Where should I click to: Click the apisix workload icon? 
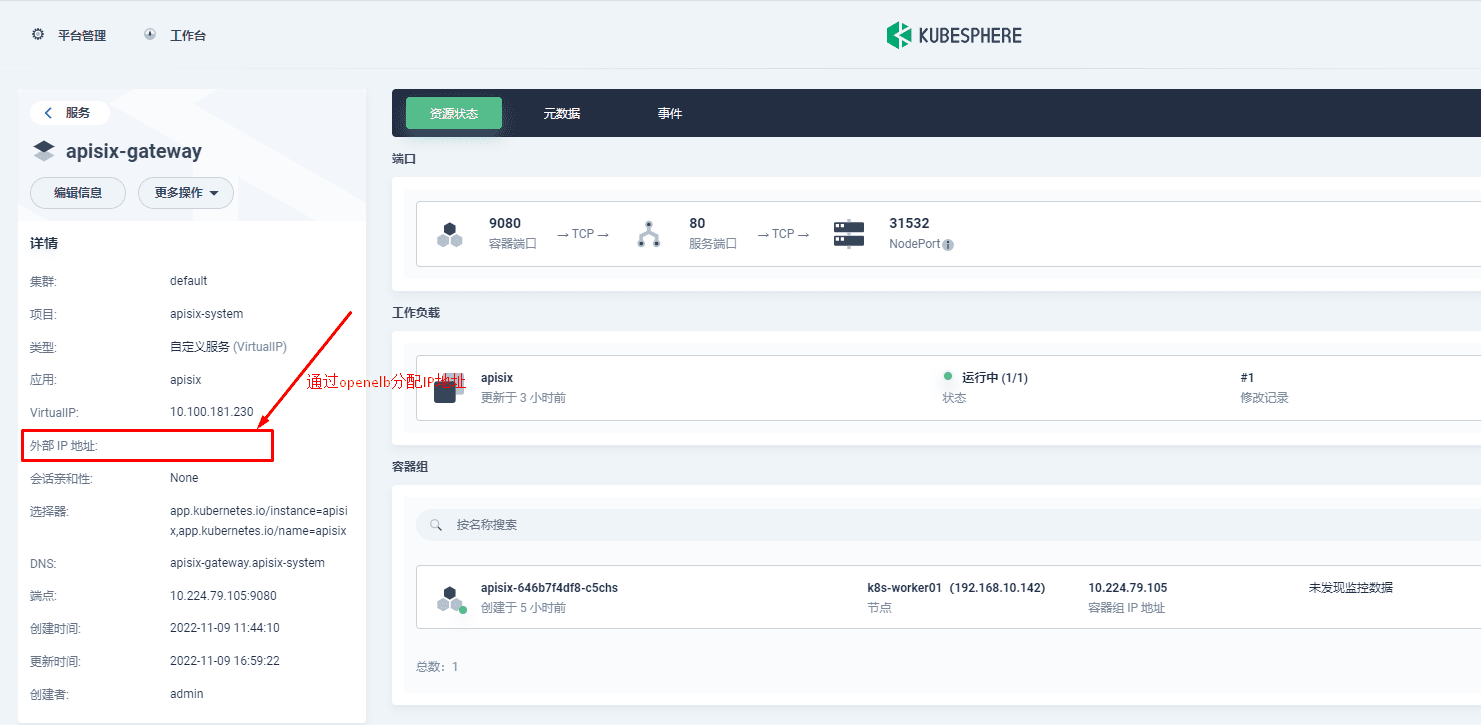[x=447, y=388]
